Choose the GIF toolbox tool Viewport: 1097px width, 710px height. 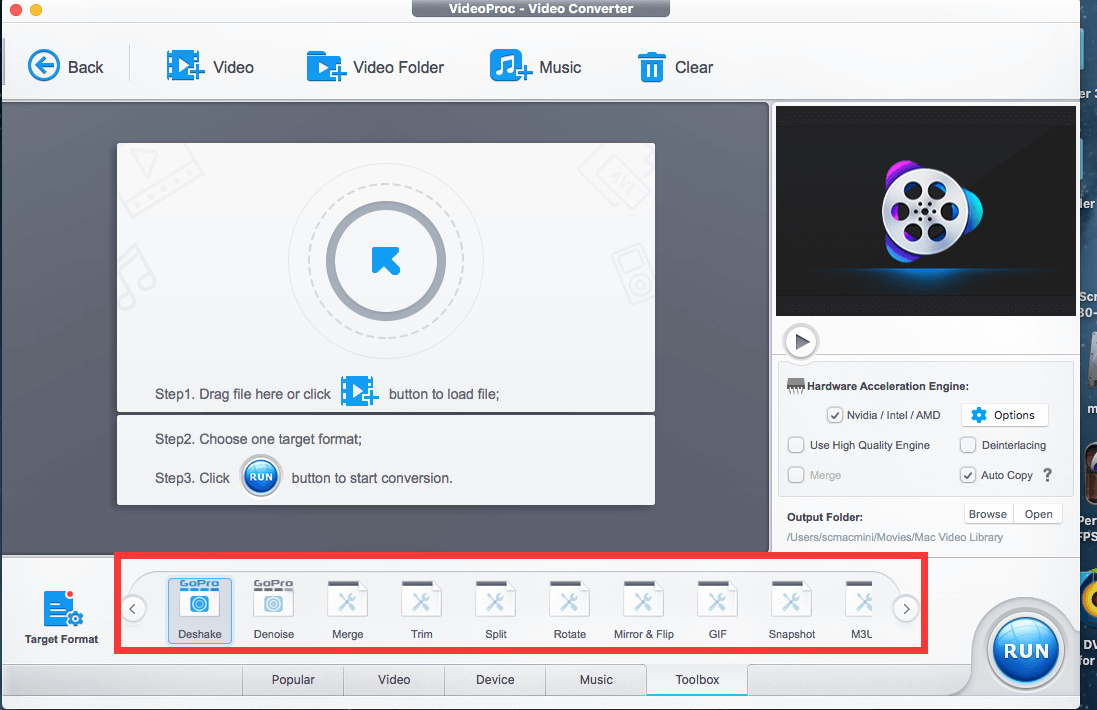718,609
